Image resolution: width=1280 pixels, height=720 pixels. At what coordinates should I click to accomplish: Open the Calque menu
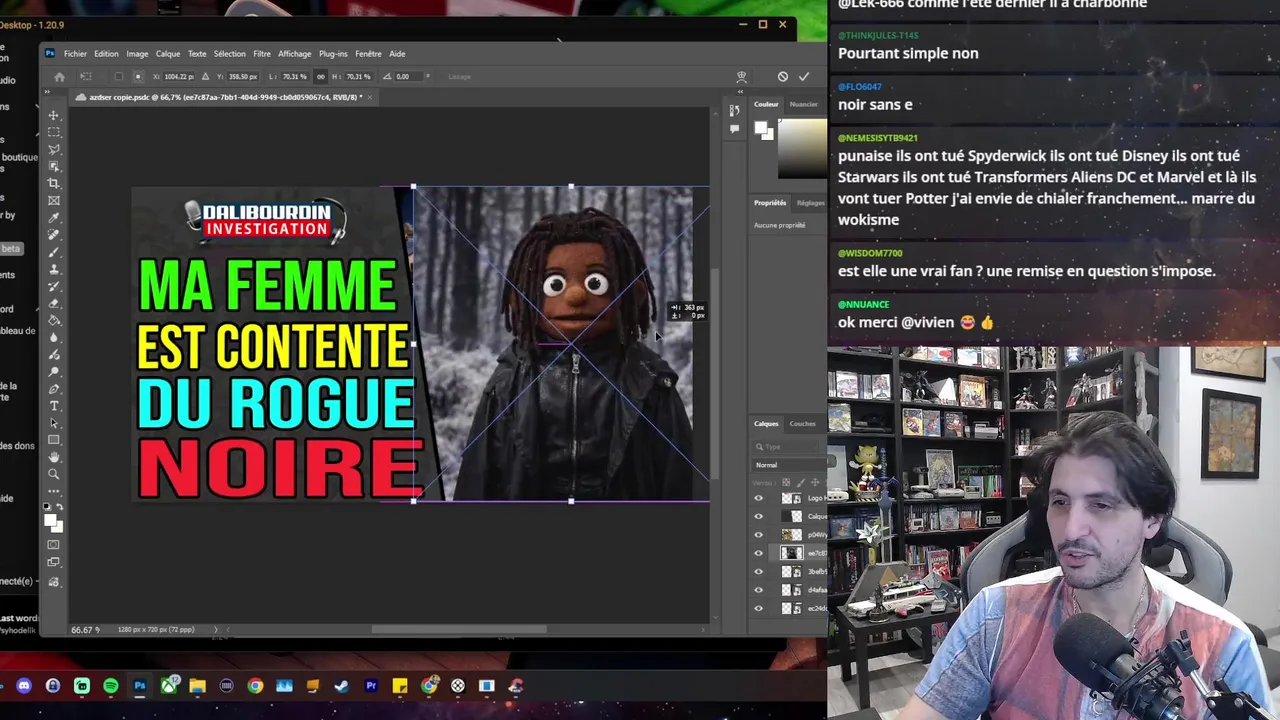click(x=168, y=54)
